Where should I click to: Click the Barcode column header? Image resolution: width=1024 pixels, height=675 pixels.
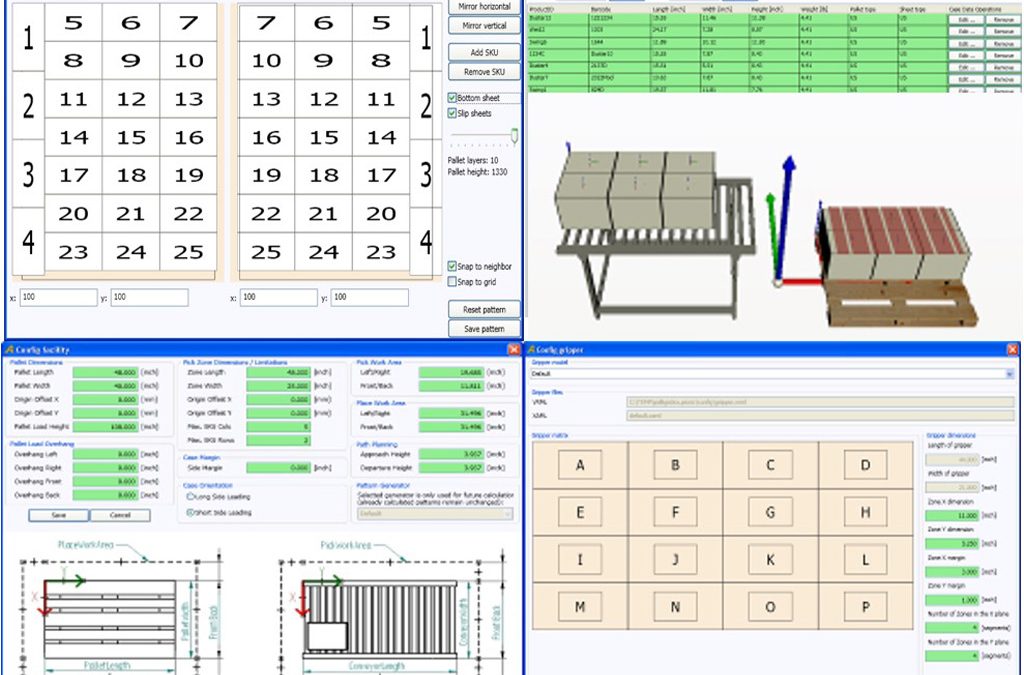[601, 9]
